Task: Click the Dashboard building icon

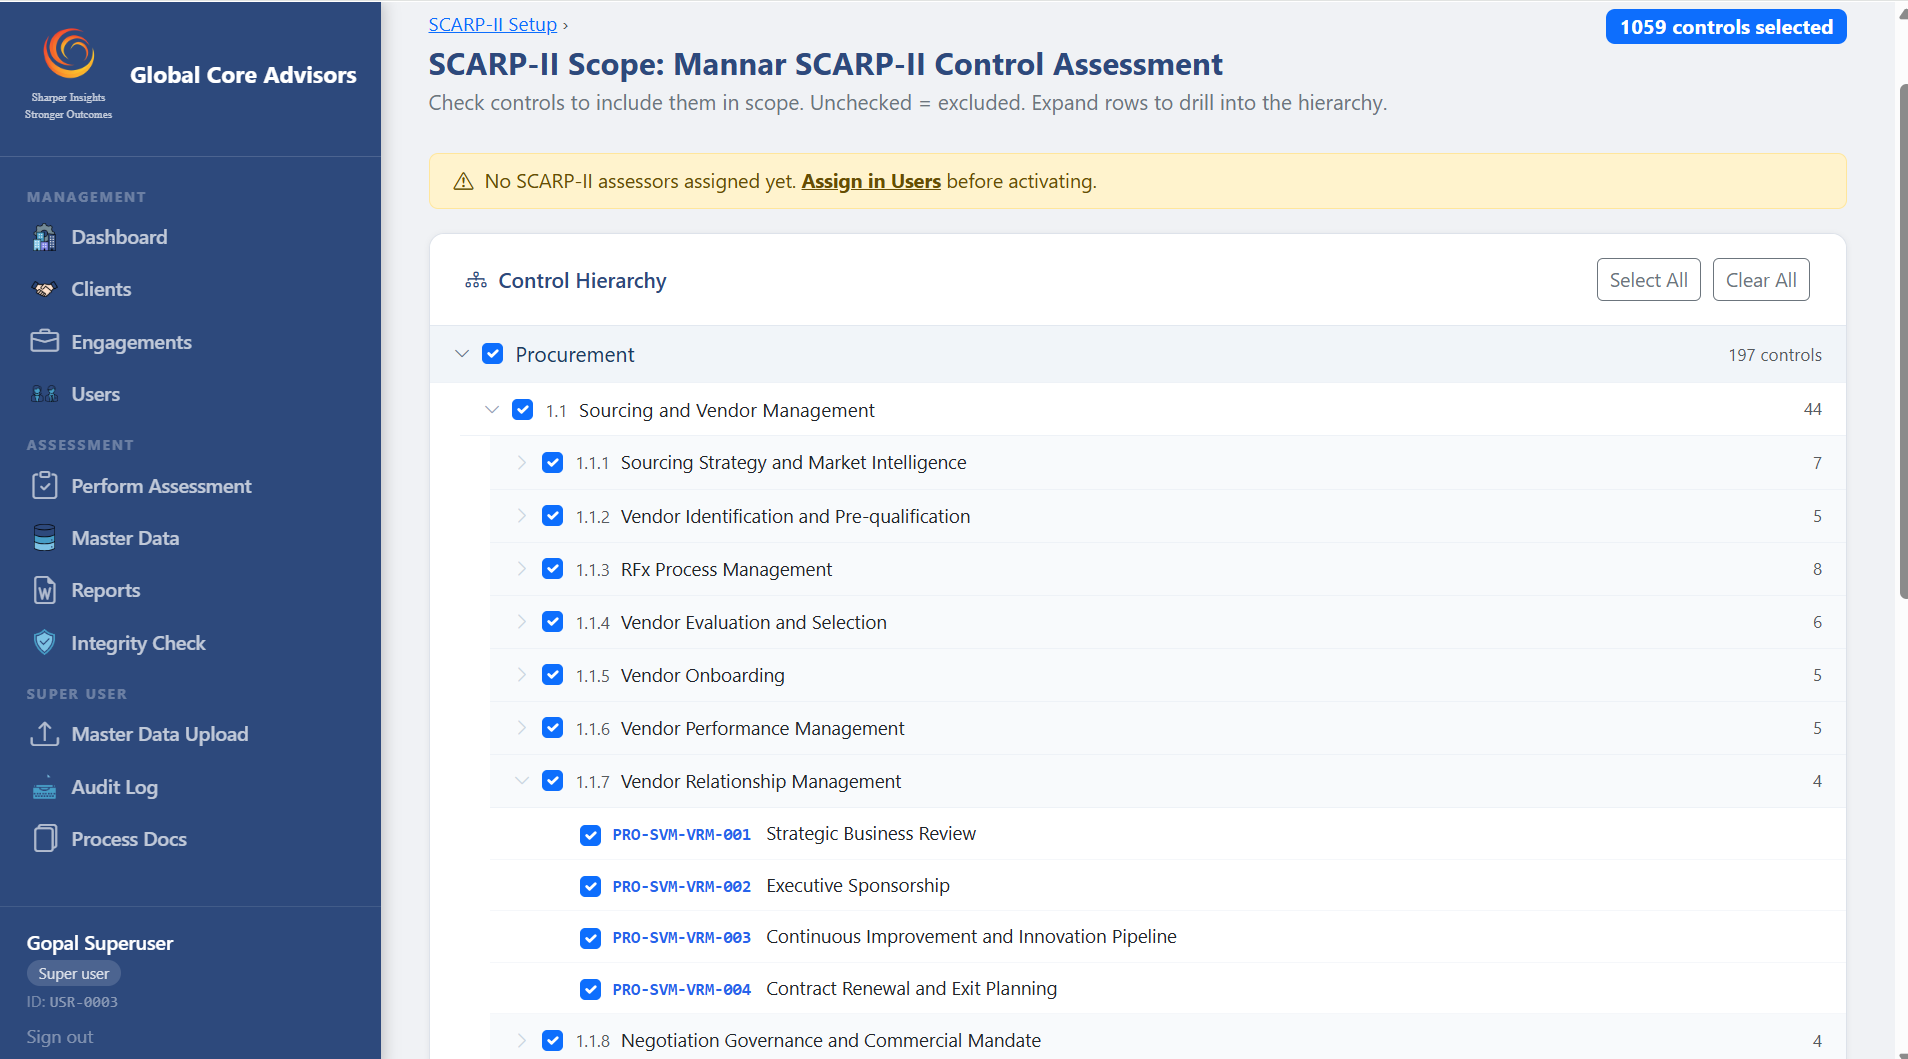Action: pos(44,237)
